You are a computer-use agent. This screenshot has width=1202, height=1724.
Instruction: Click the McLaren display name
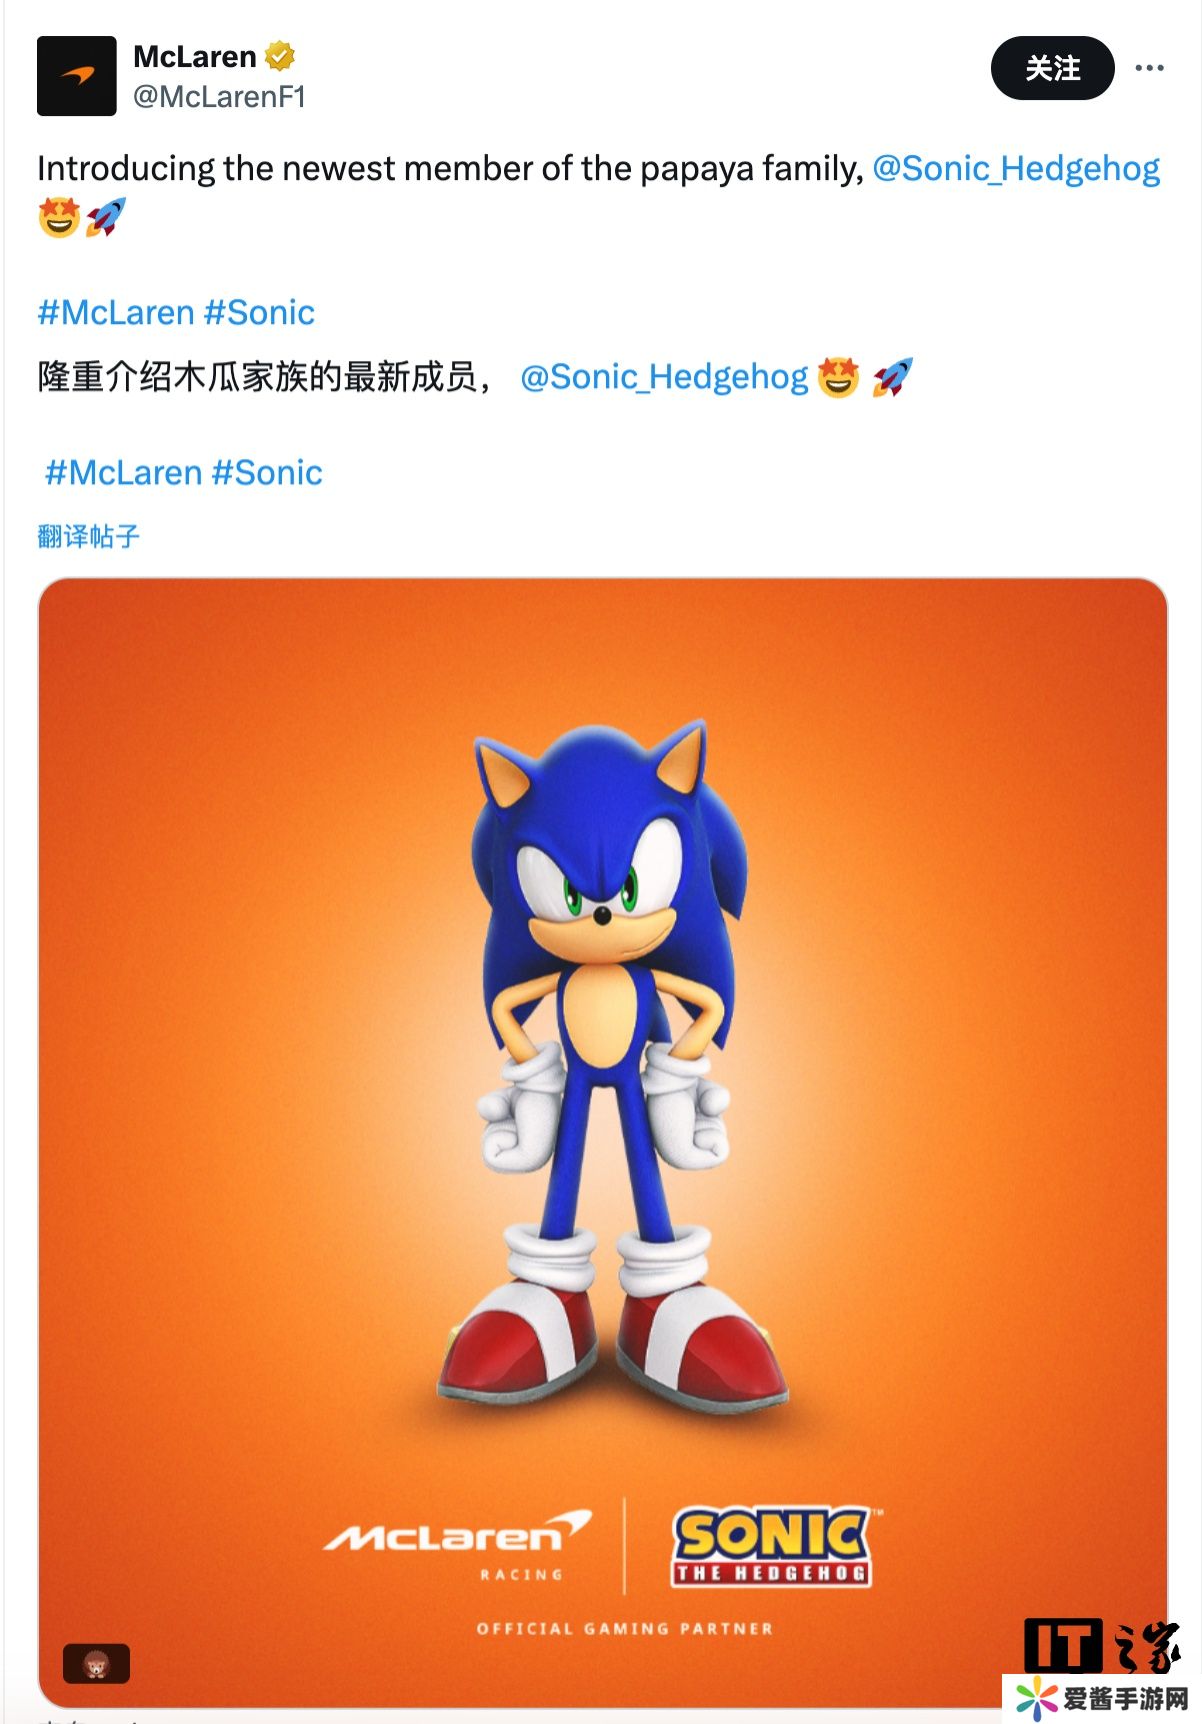[x=195, y=56]
